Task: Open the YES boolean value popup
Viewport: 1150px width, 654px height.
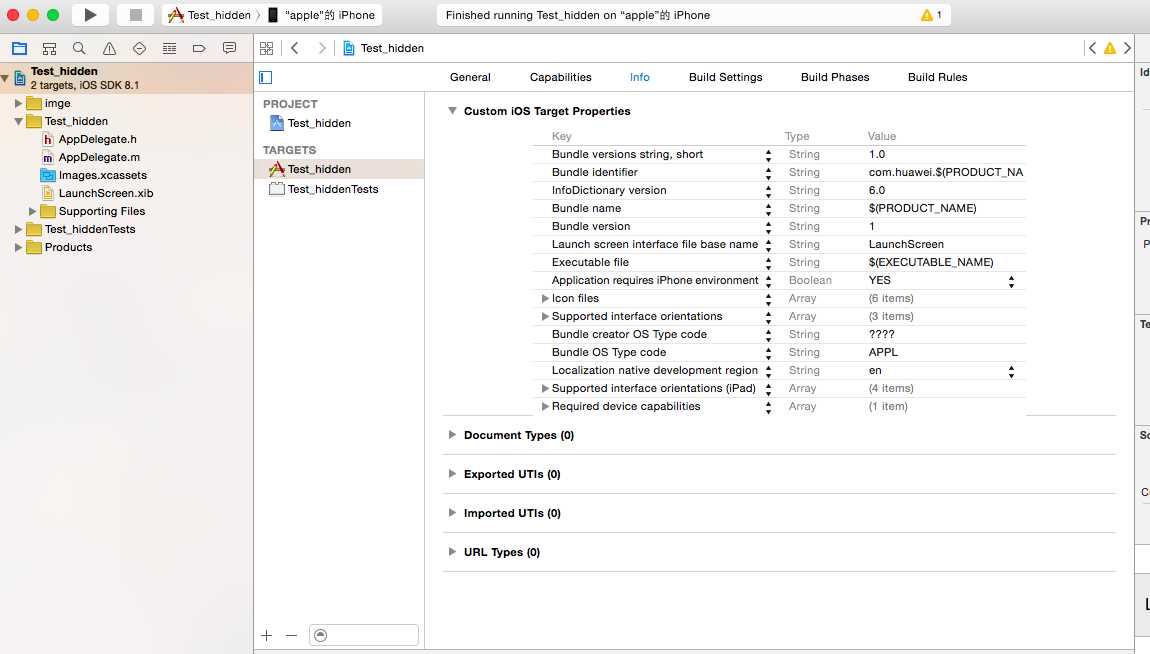Action: tap(1011, 281)
